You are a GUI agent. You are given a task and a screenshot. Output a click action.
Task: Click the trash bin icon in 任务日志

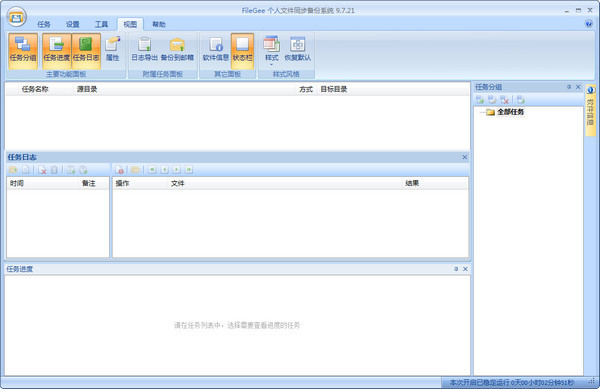coord(54,170)
